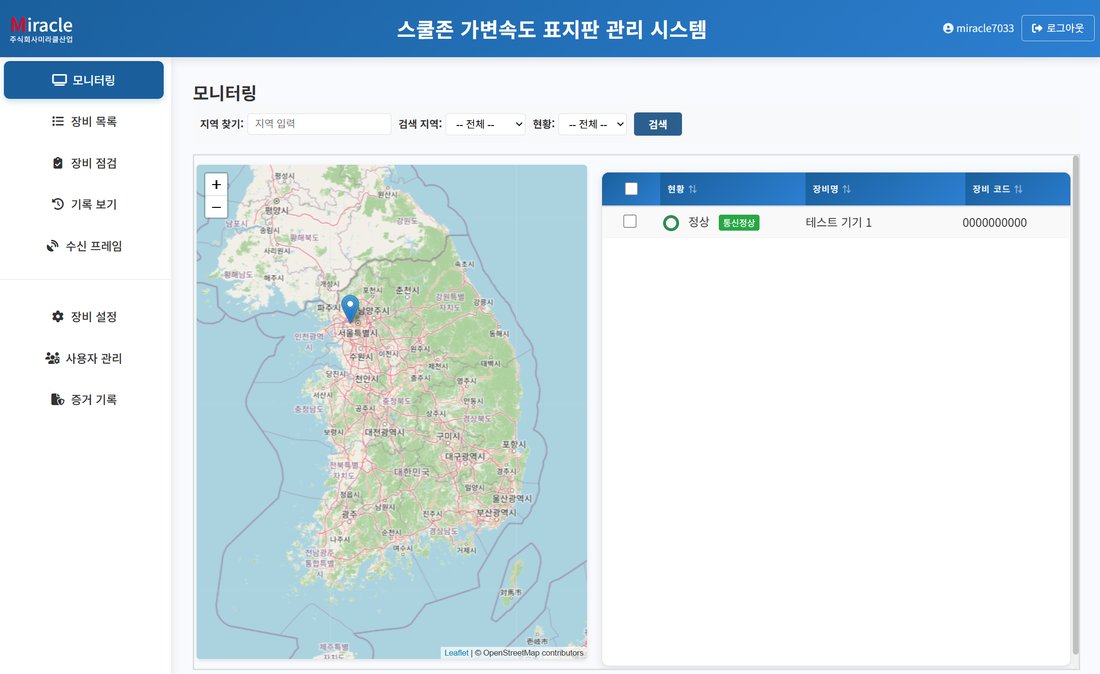Click the 검색 search button
1100x674 pixels.
tap(657, 124)
